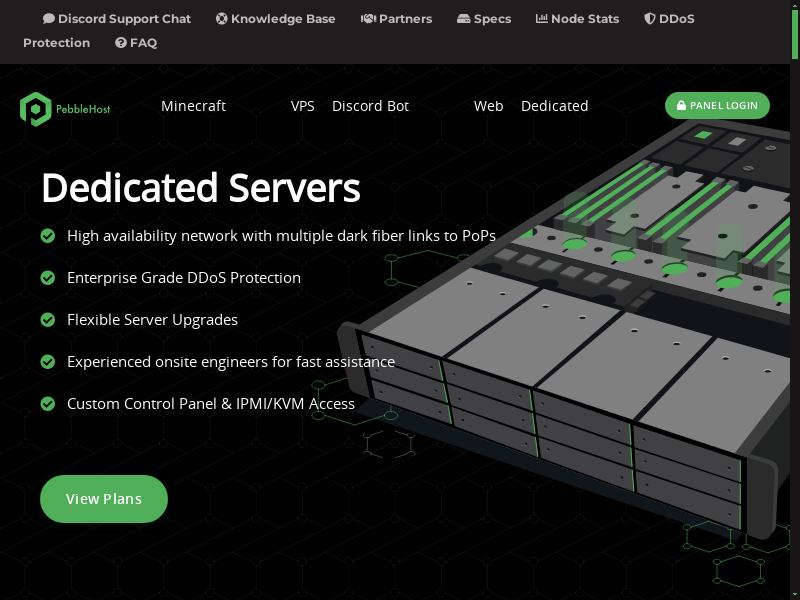Click the Partners handshake icon
This screenshot has height=600, width=800.
(368, 19)
